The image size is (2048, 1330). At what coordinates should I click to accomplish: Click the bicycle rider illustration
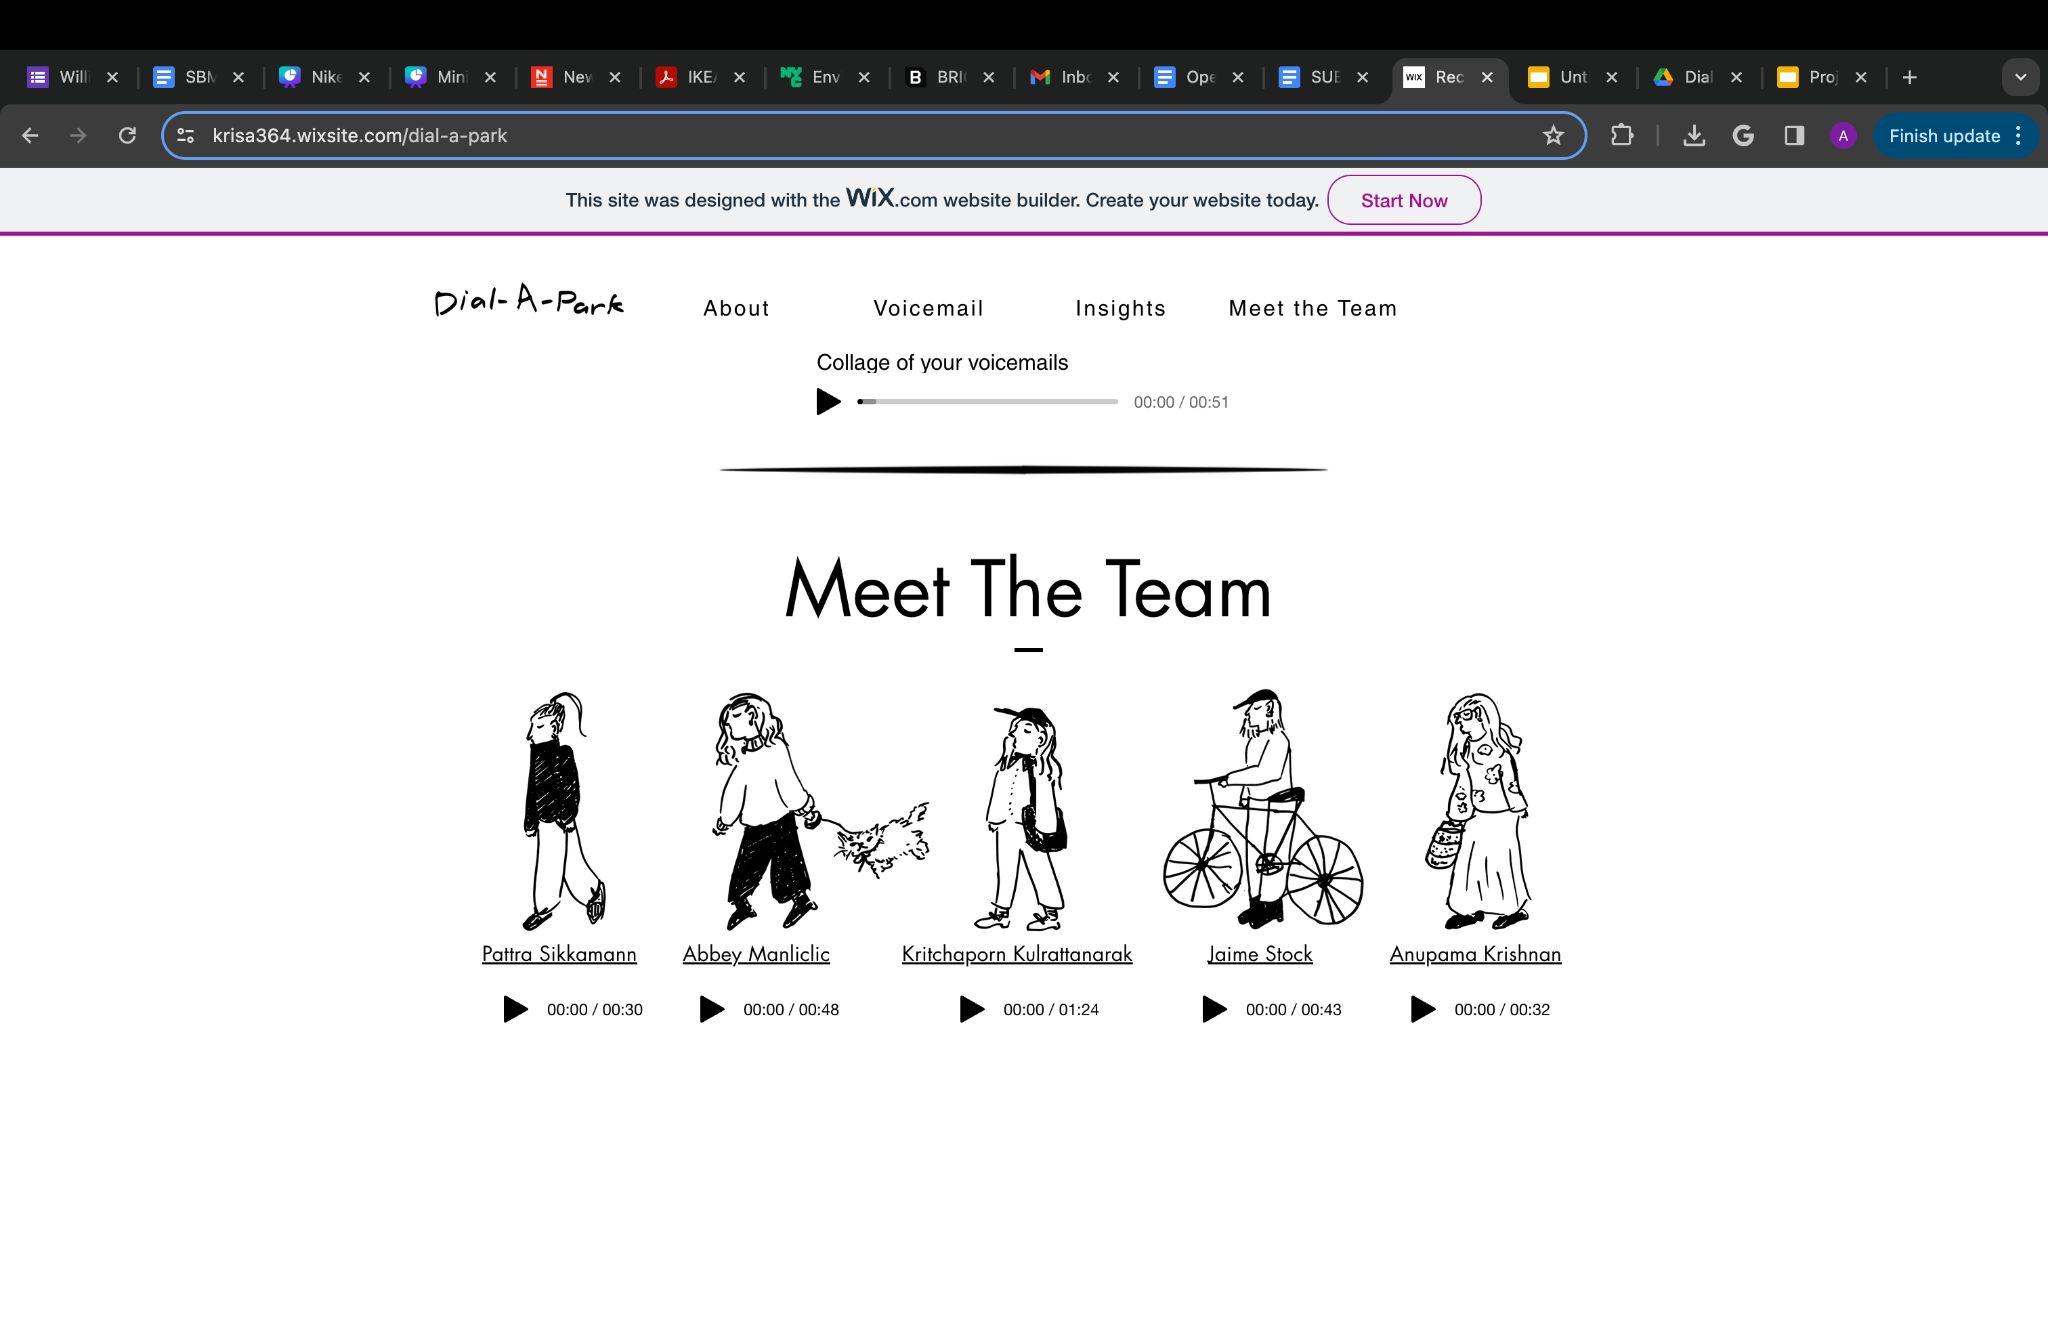point(1262,810)
